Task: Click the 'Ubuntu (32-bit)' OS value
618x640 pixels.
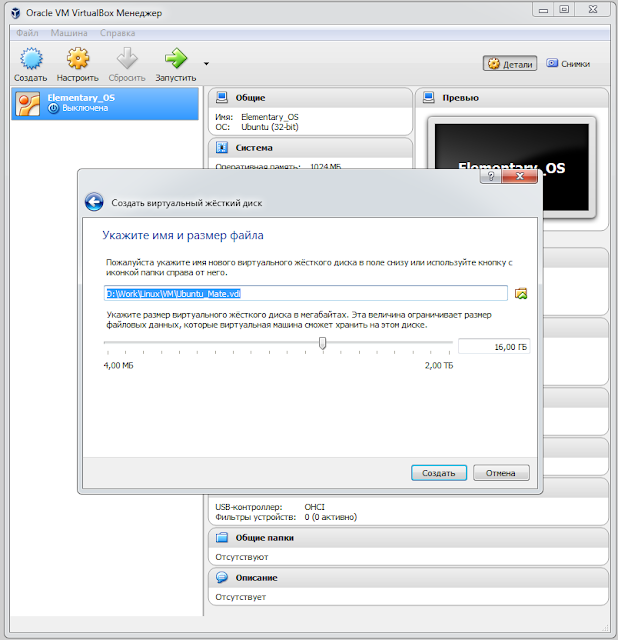Action: tap(270, 127)
